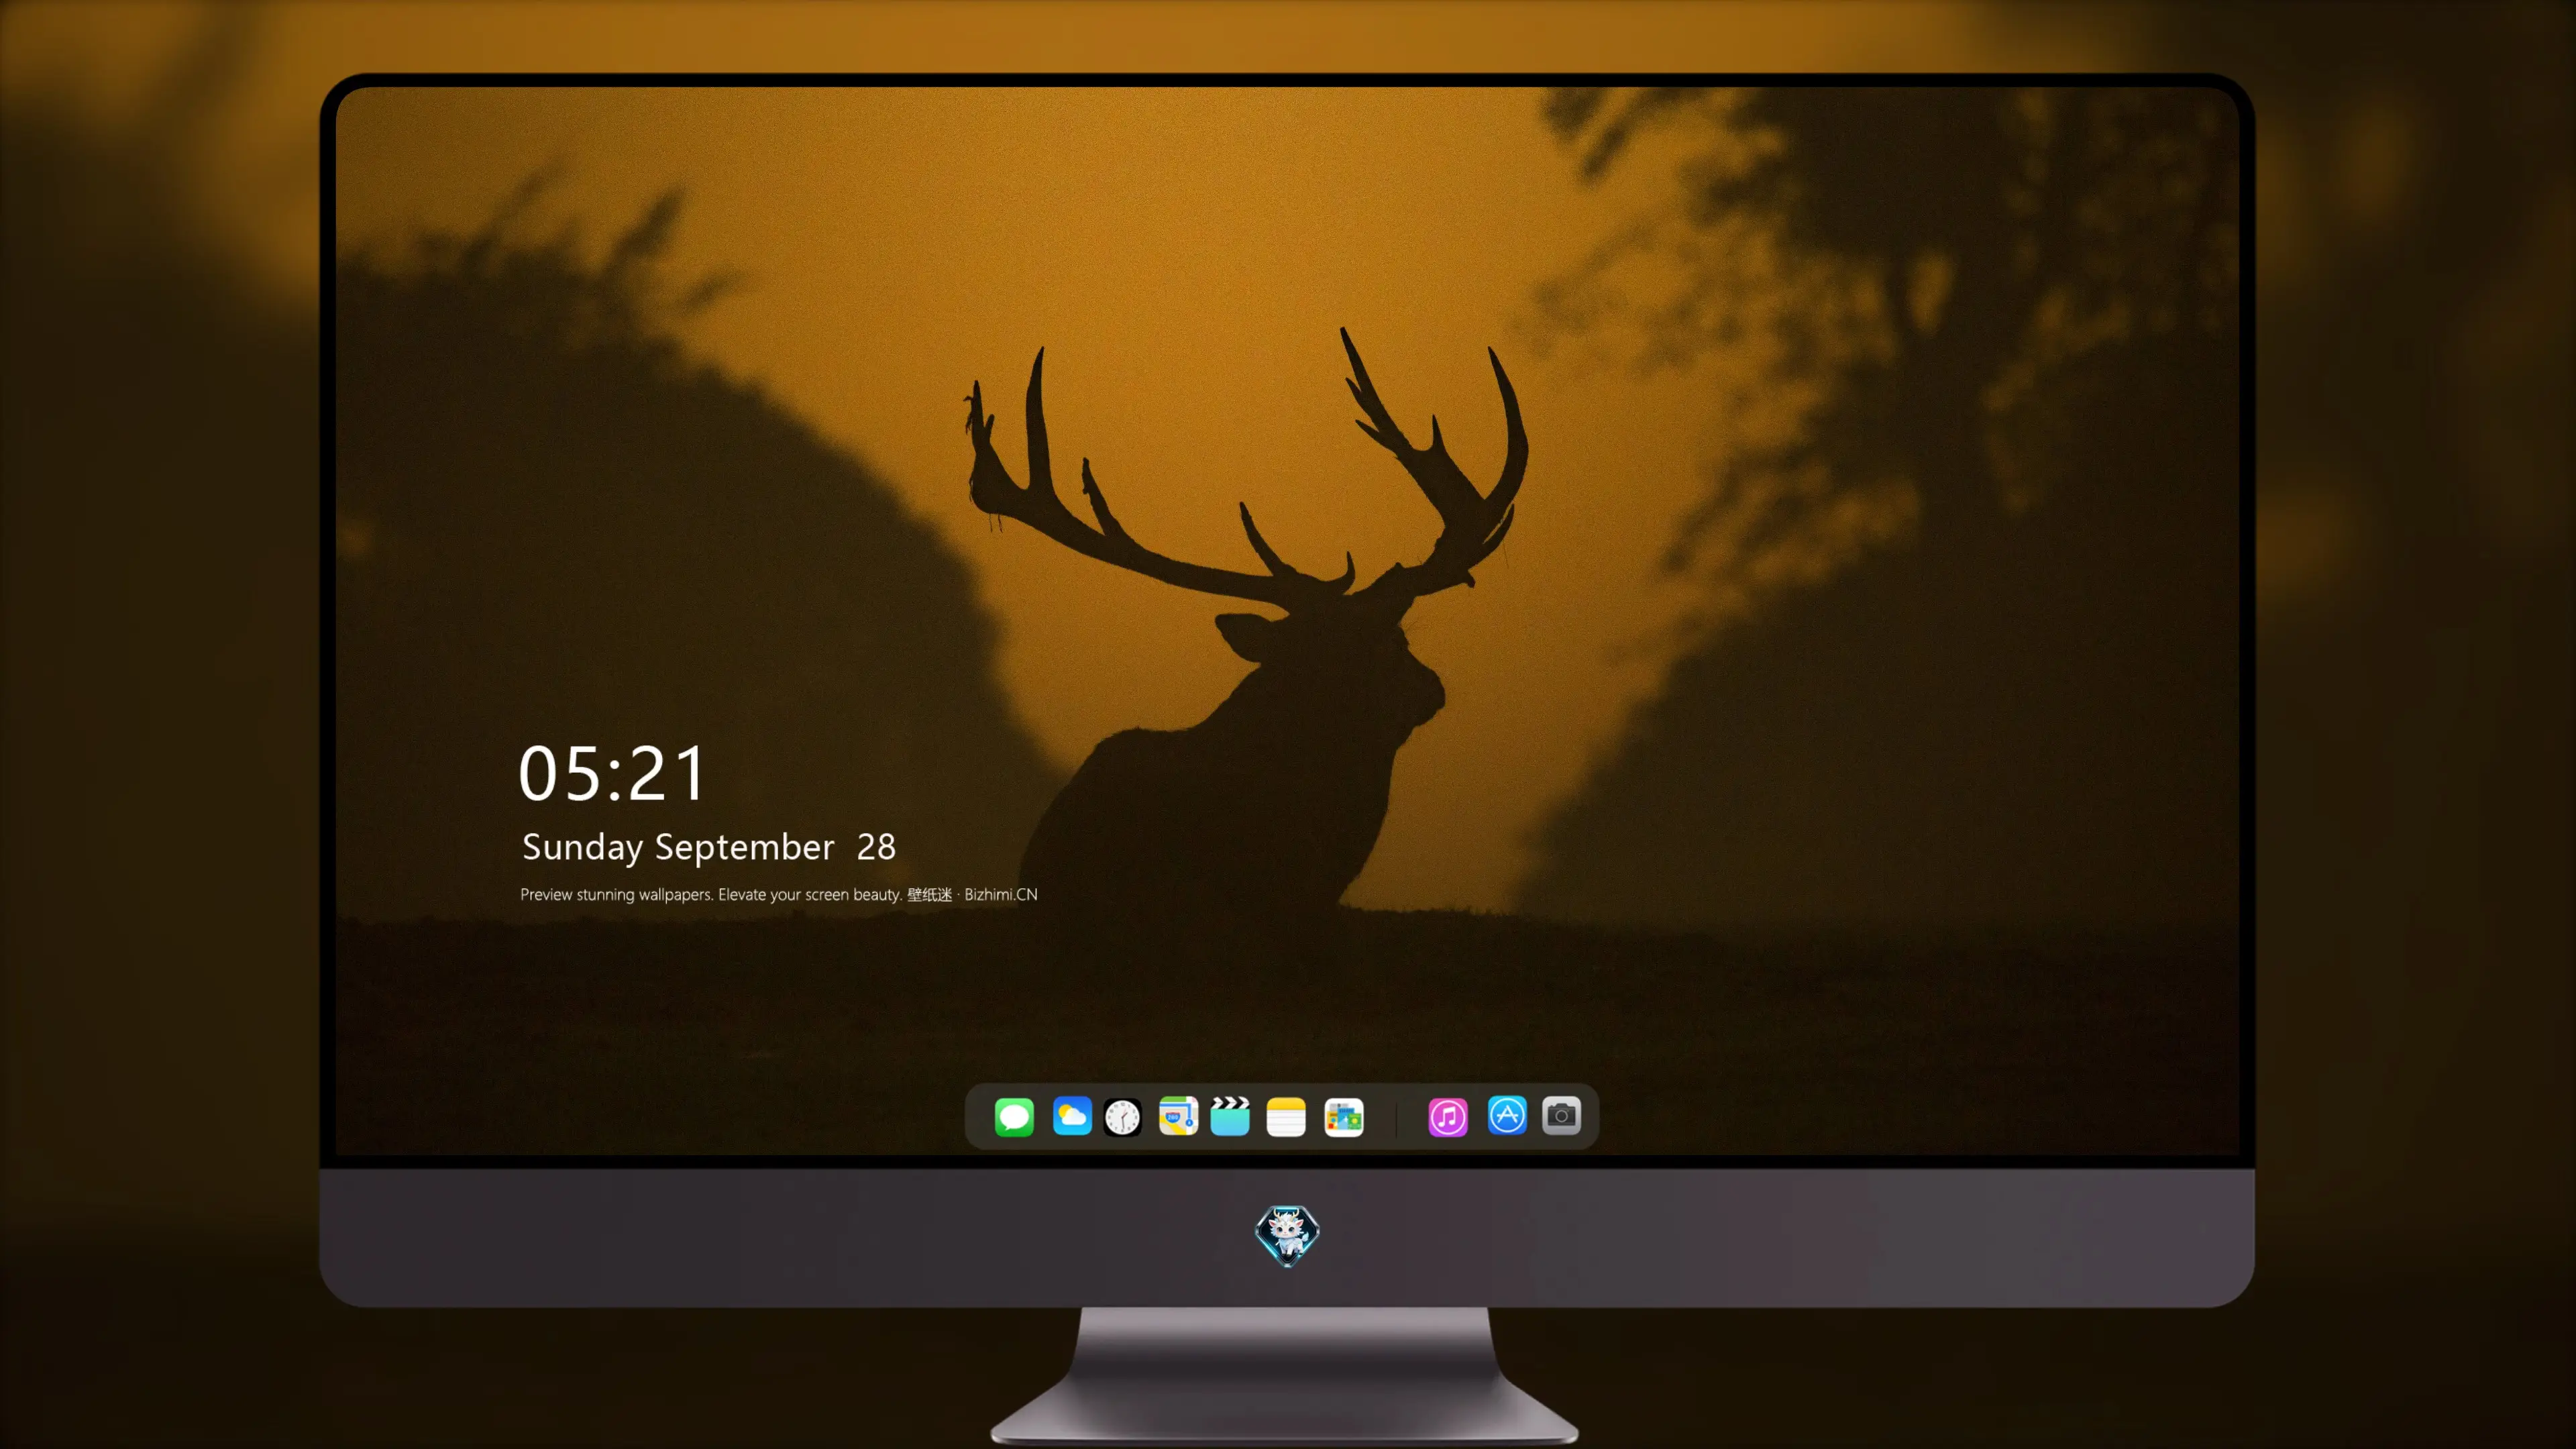The height and width of the screenshot is (1449, 2576).
Task: Open the blue App Store icon
Action: click(x=1507, y=1116)
